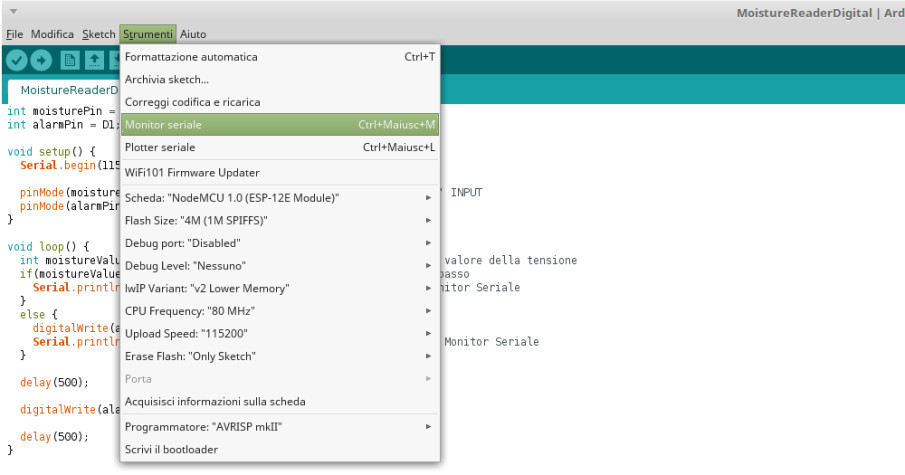Choose Formattazione automatica

(280, 57)
